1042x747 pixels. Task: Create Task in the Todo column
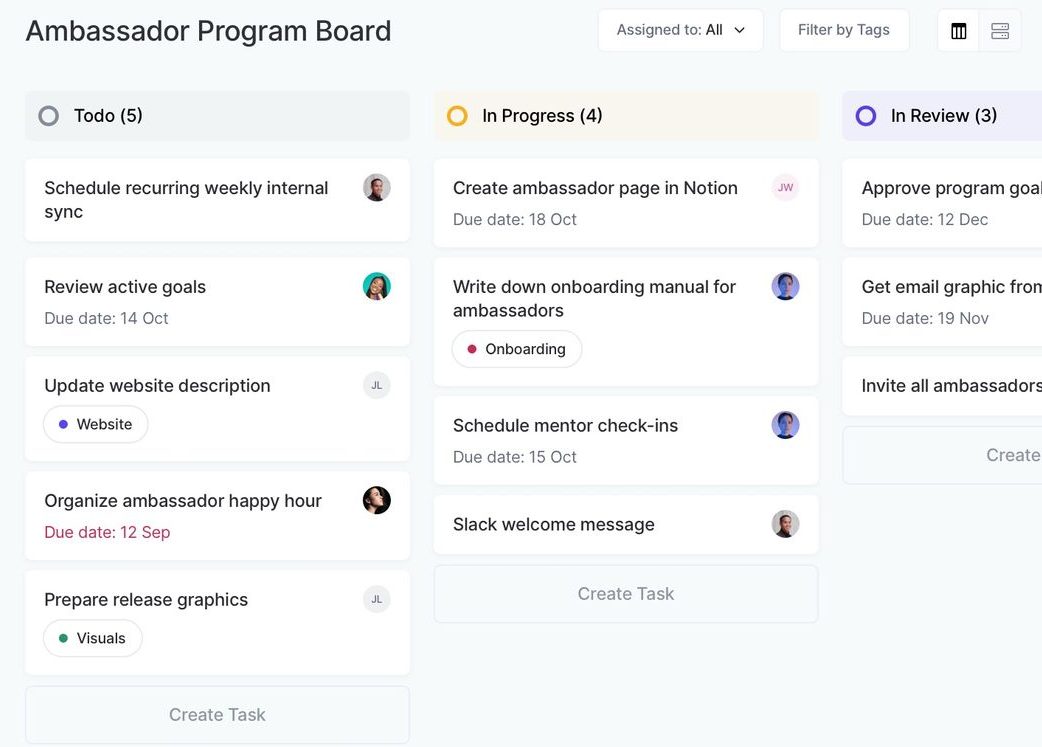(217, 715)
